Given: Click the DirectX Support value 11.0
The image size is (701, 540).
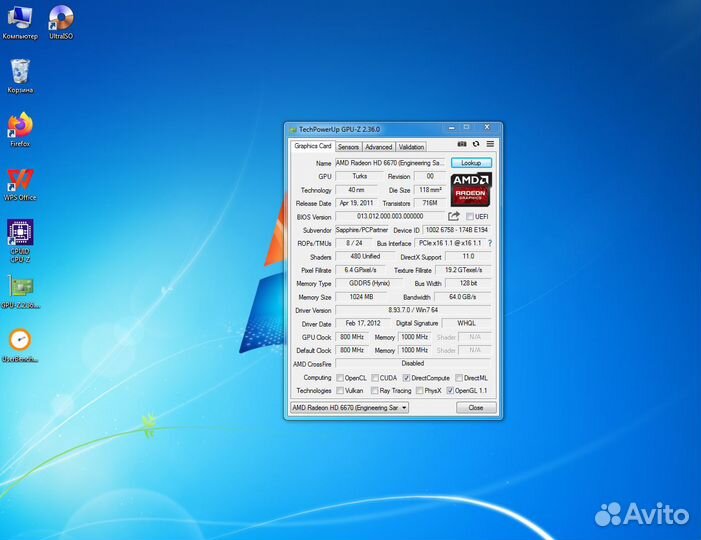Looking at the screenshot, I should coord(469,257).
